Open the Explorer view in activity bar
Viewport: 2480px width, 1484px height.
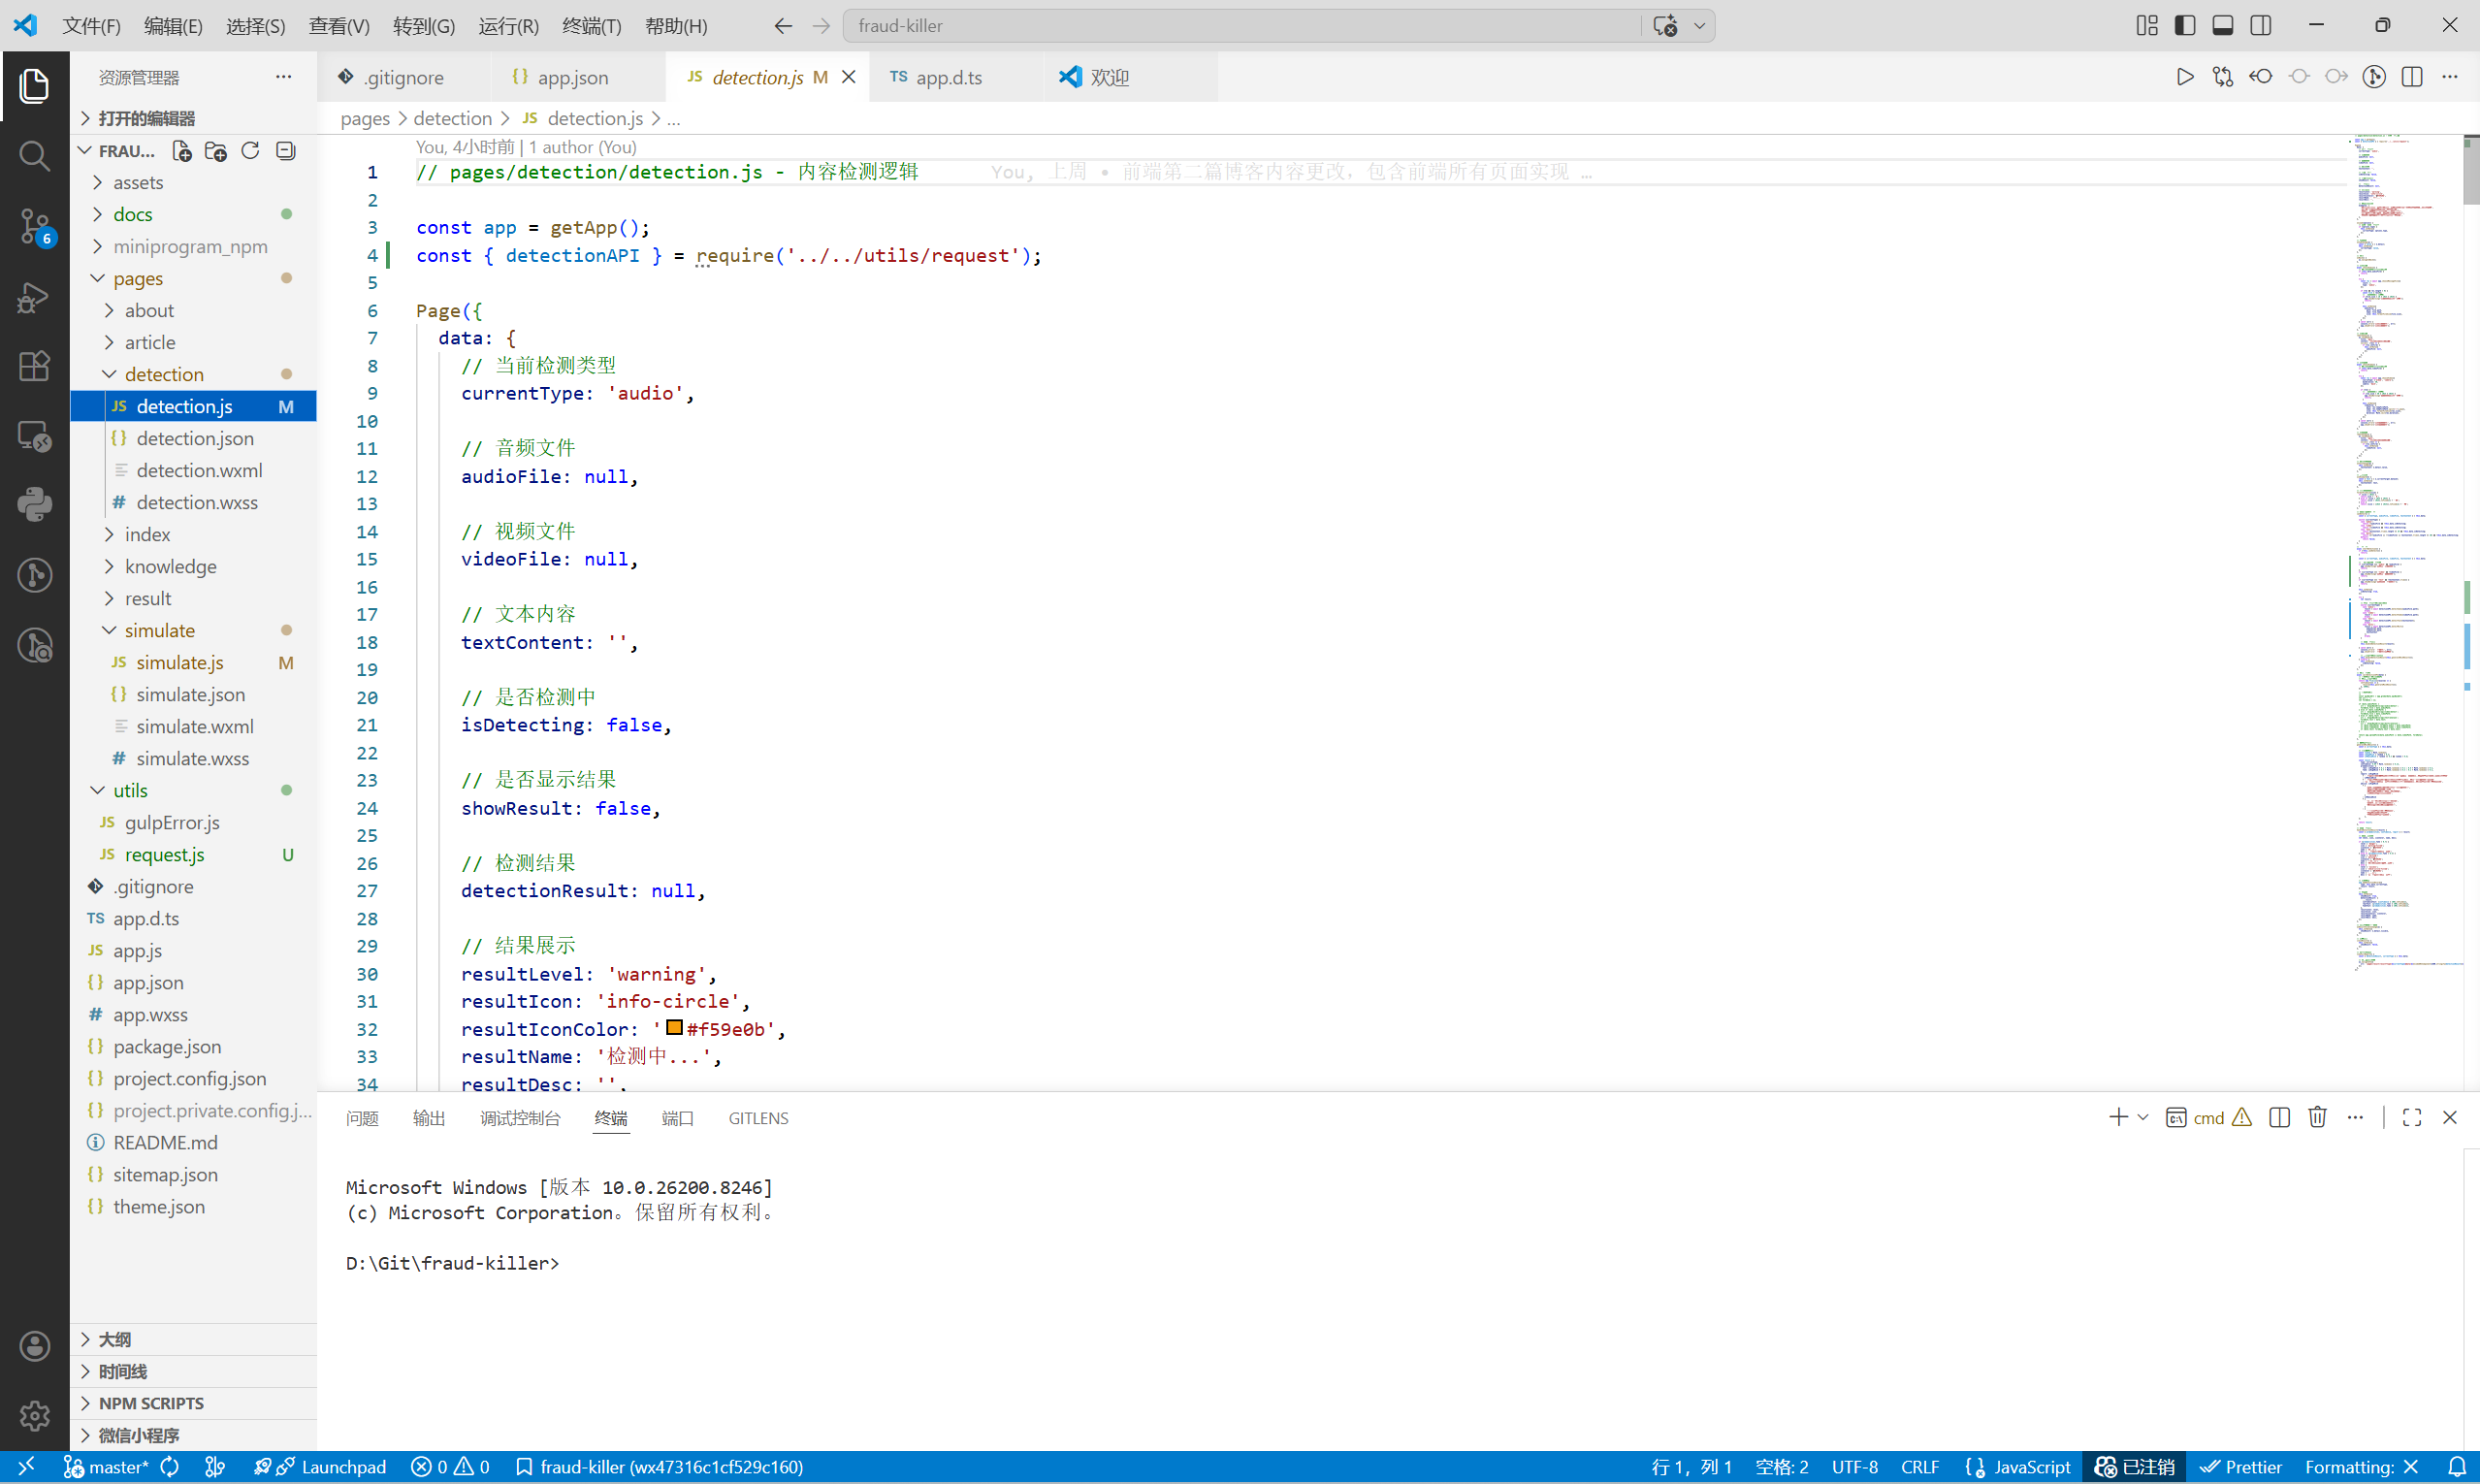point(34,85)
